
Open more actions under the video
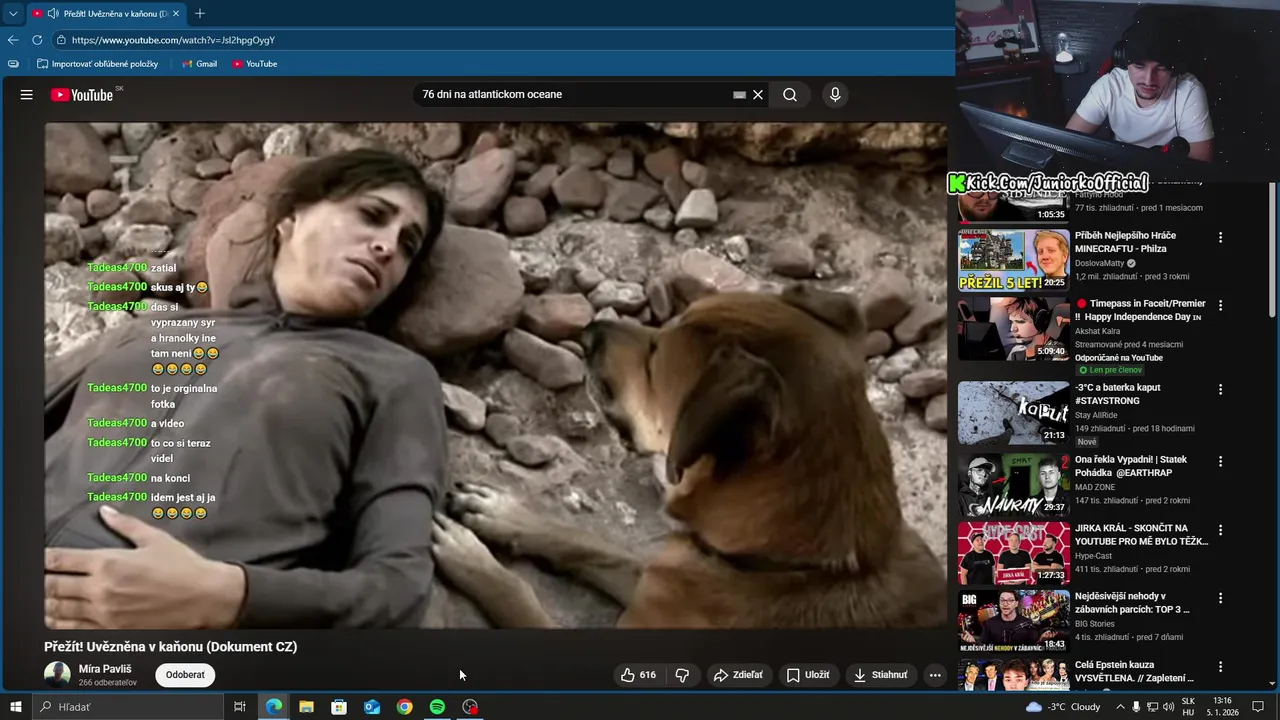coord(935,675)
